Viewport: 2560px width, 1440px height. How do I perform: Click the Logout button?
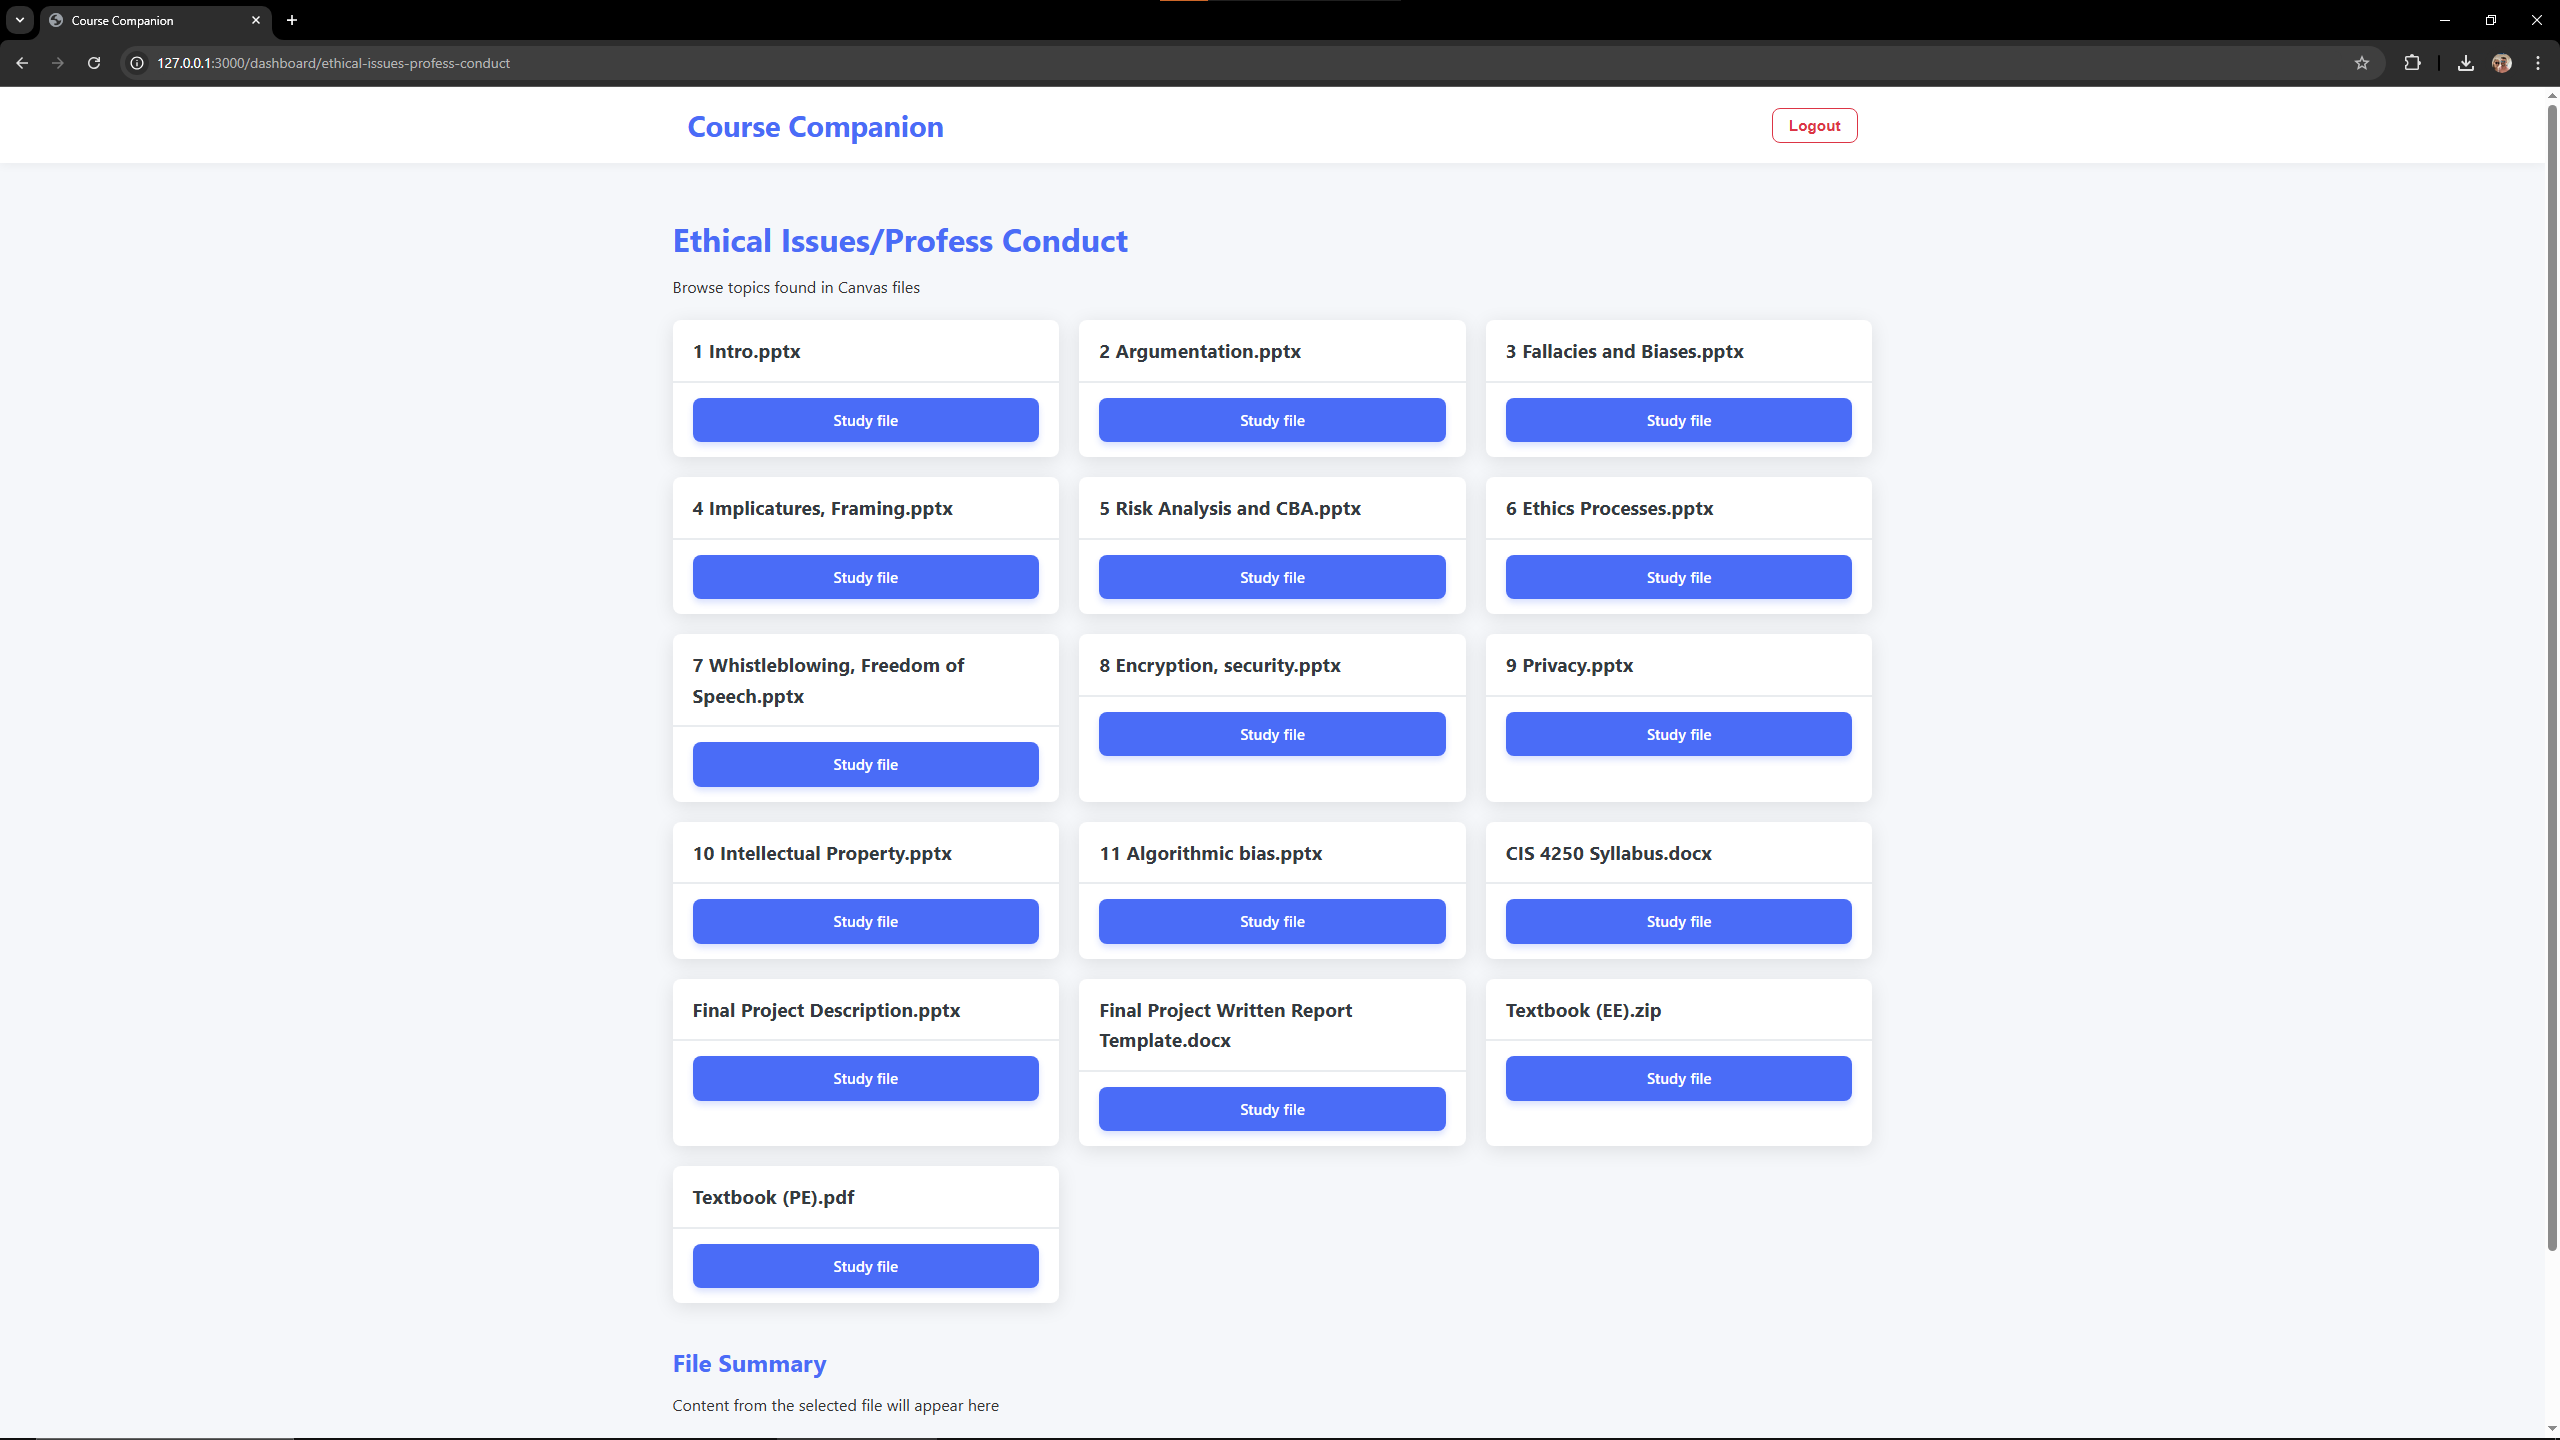pos(1814,126)
